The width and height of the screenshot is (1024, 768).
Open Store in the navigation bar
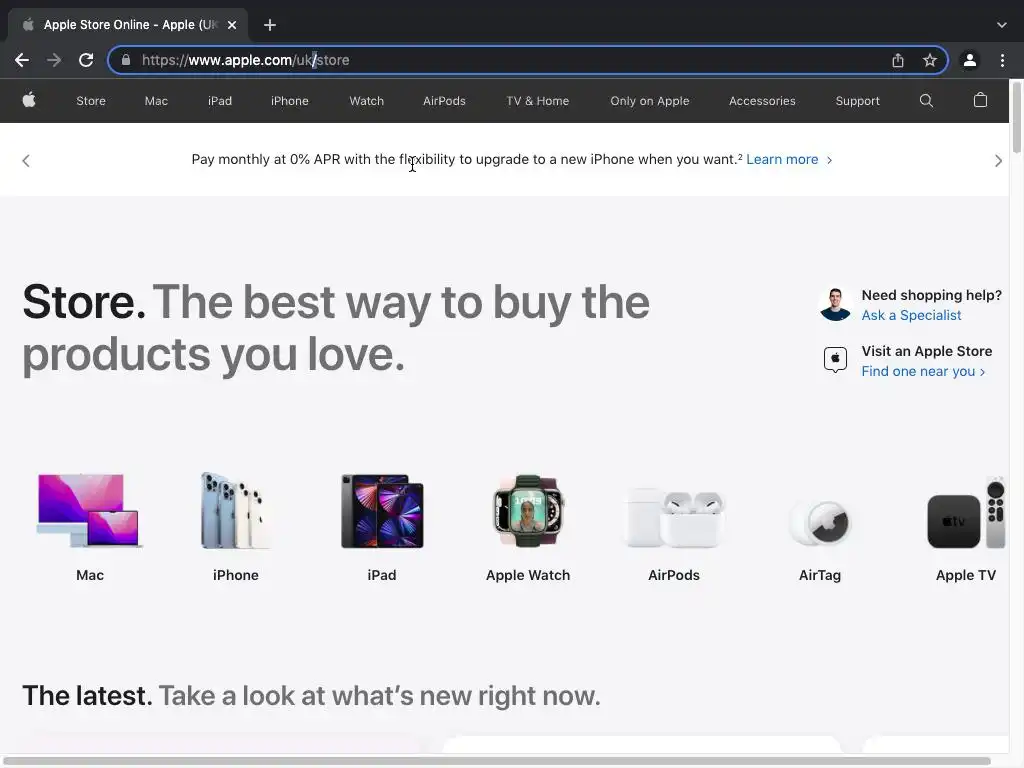coord(91,101)
